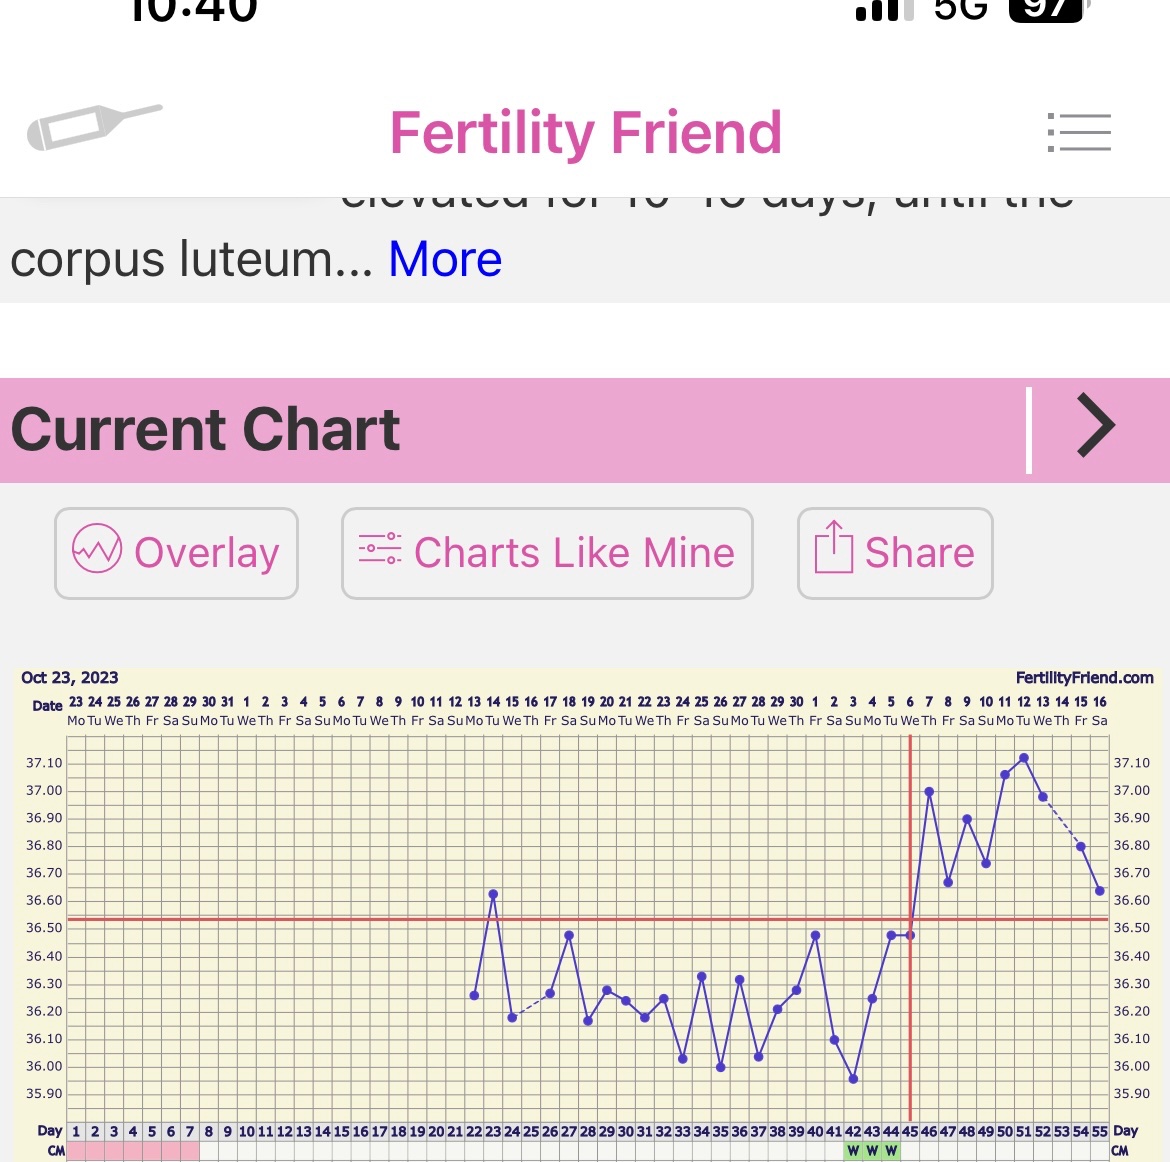Tap the pink menstruation cell for day 1
This screenshot has height=1162, width=1170.
76,1151
